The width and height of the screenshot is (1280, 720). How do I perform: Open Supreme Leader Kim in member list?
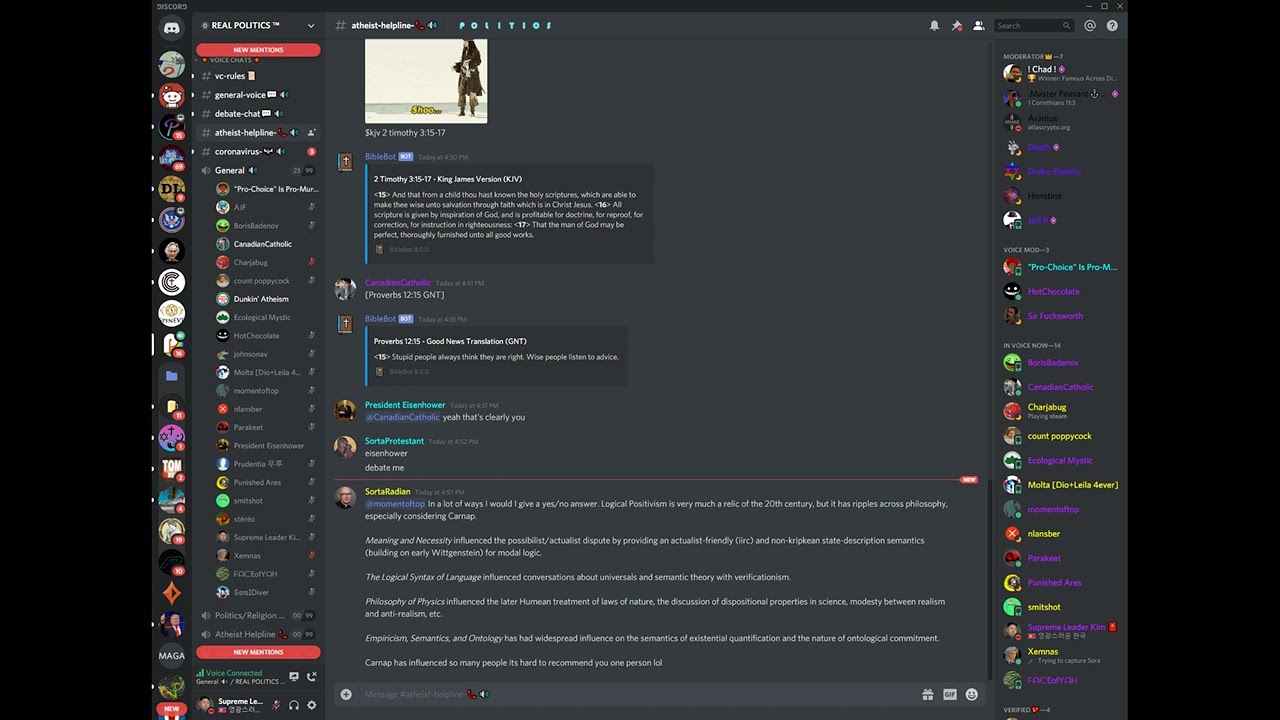click(1060, 631)
